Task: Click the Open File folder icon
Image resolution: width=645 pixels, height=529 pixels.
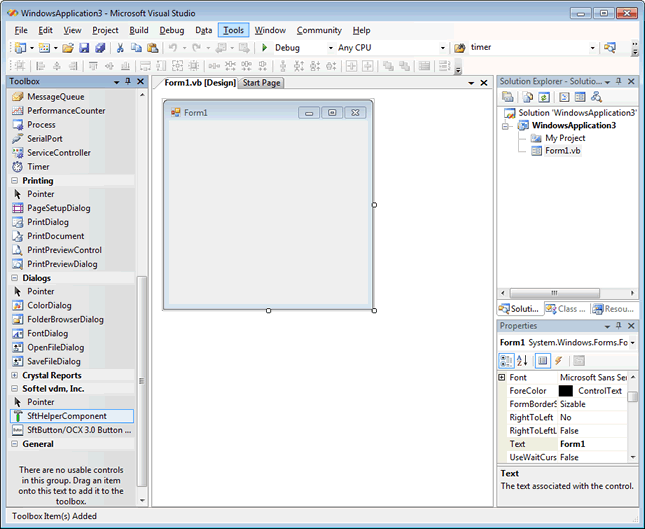Action: pos(68,48)
